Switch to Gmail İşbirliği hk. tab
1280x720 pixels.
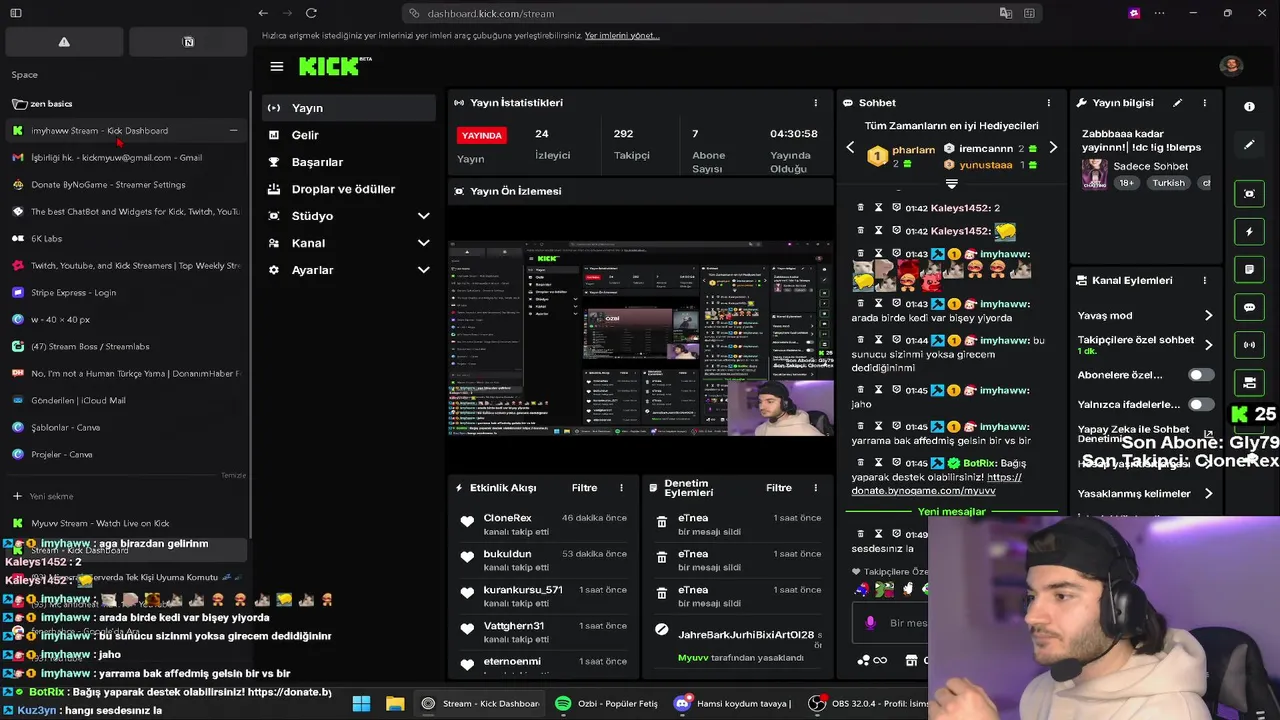pyautogui.click(x=126, y=158)
